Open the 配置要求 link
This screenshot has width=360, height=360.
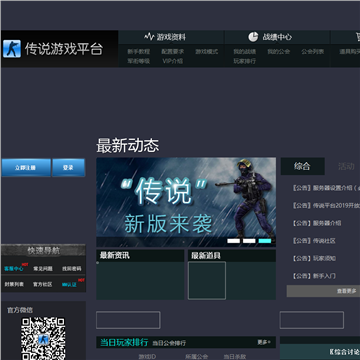[173, 52]
